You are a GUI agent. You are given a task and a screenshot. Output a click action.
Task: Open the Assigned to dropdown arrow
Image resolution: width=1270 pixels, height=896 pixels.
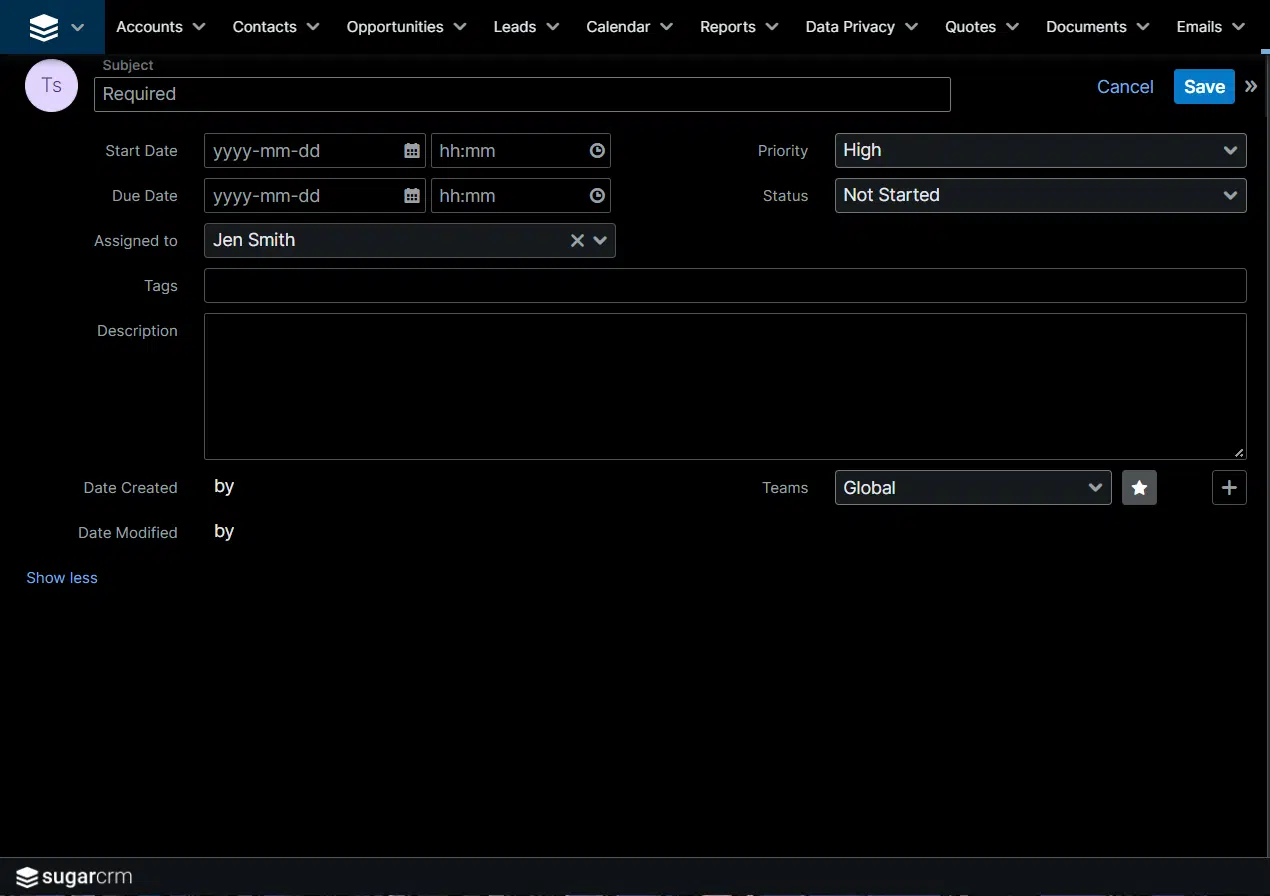[600, 240]
